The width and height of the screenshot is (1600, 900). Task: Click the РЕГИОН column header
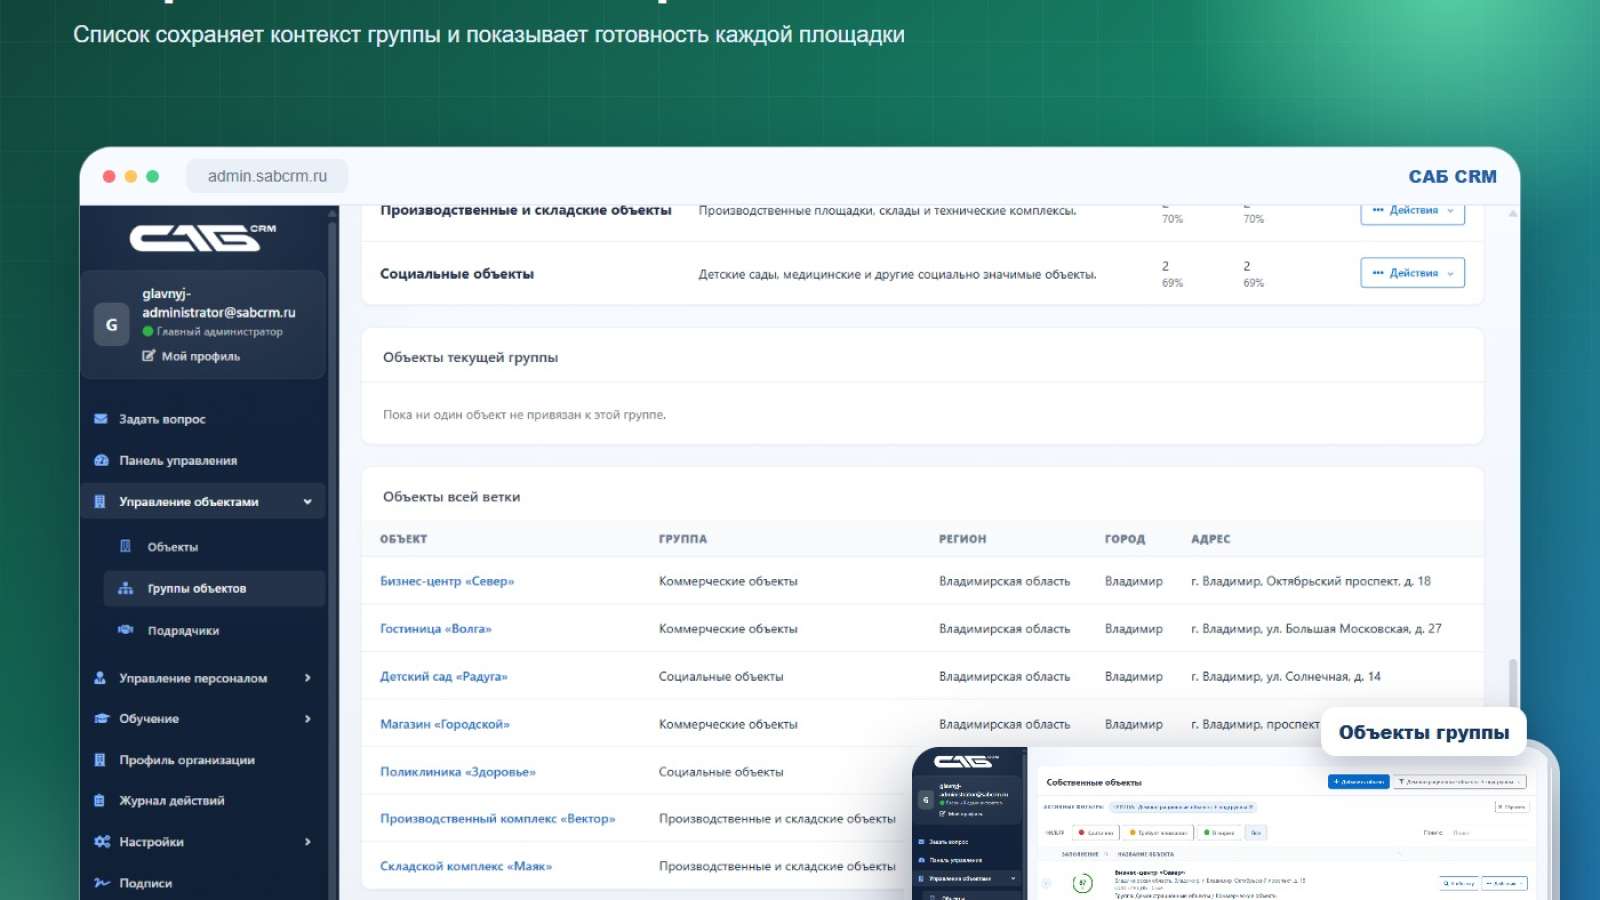coord(963,539)
